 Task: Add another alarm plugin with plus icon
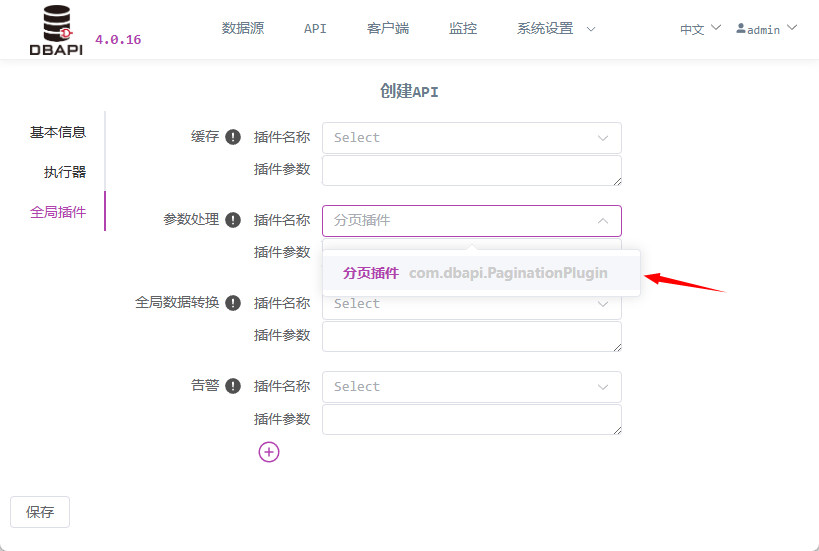269,452
